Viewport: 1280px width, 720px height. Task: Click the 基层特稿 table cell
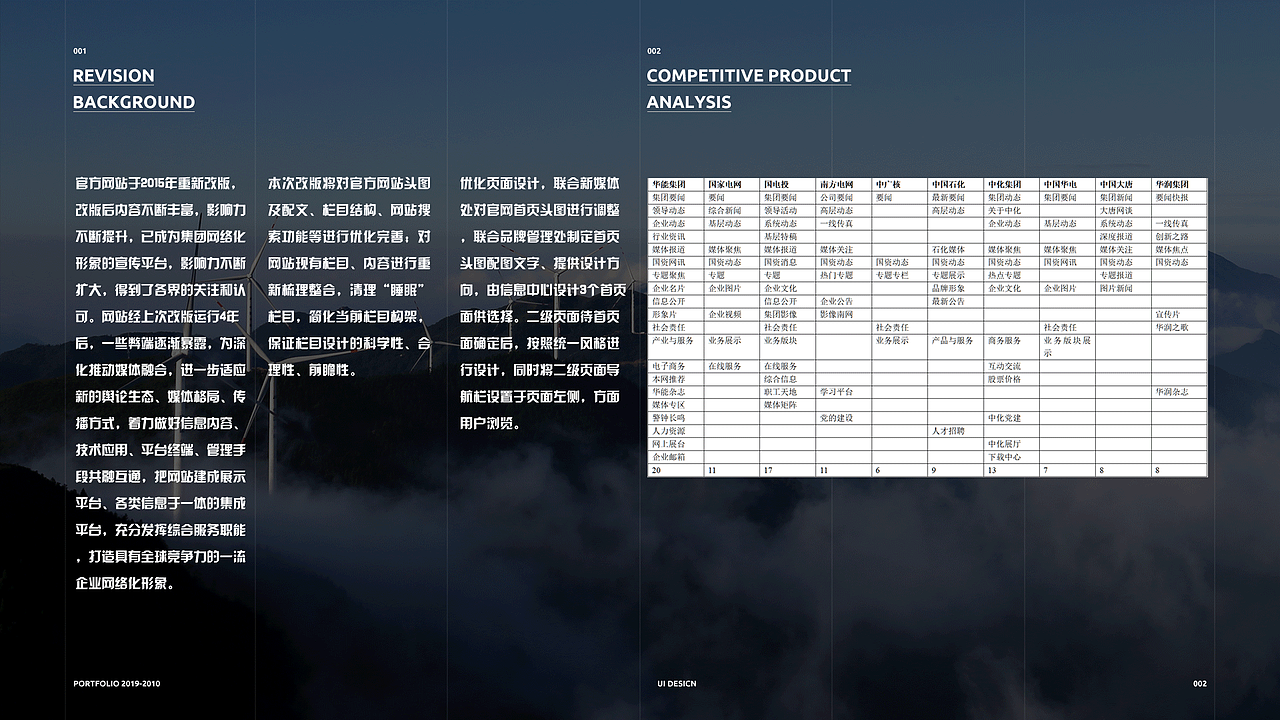(788, 236)
